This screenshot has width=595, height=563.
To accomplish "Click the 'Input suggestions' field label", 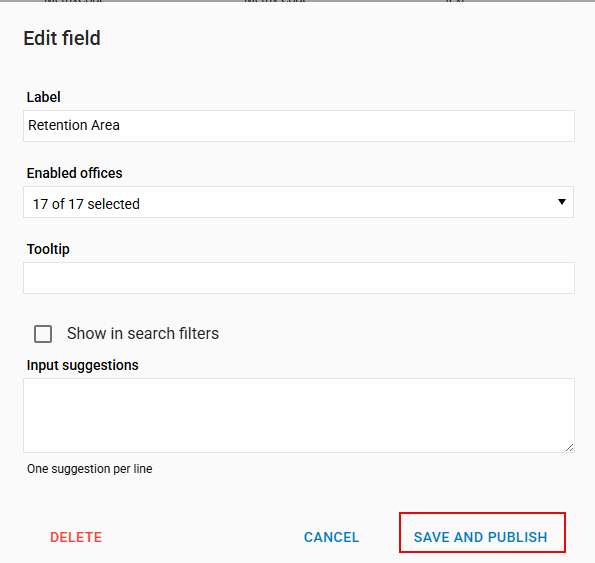I will coord(82,365).
